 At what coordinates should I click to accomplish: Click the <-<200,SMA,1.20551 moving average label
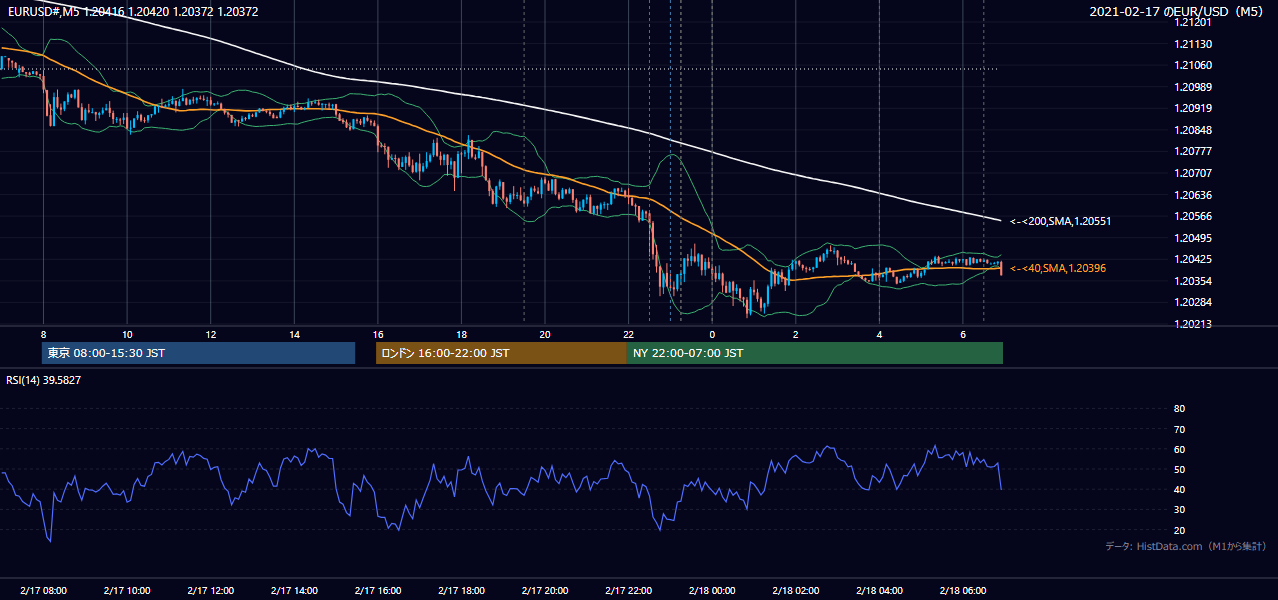(1060, 221)
